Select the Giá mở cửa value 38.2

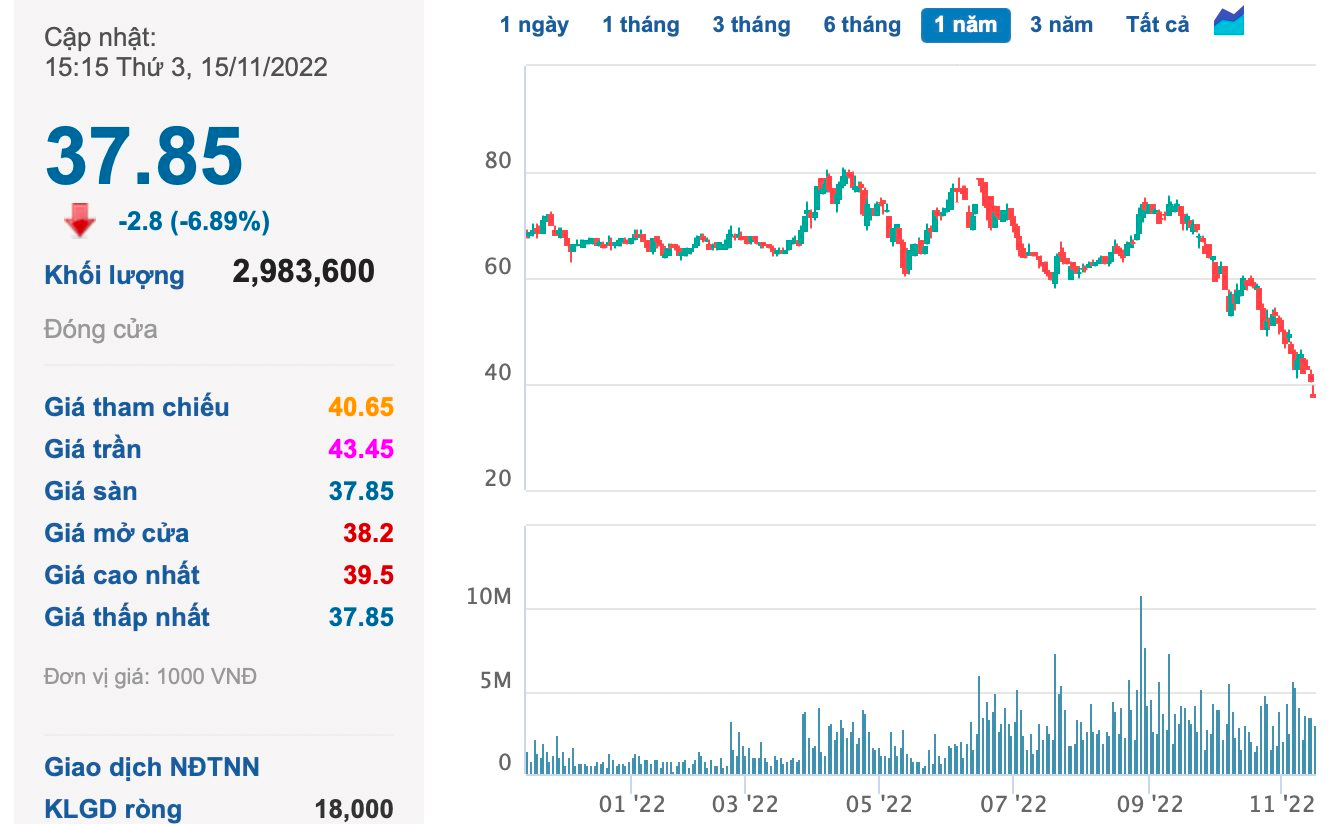click(368, 533)
